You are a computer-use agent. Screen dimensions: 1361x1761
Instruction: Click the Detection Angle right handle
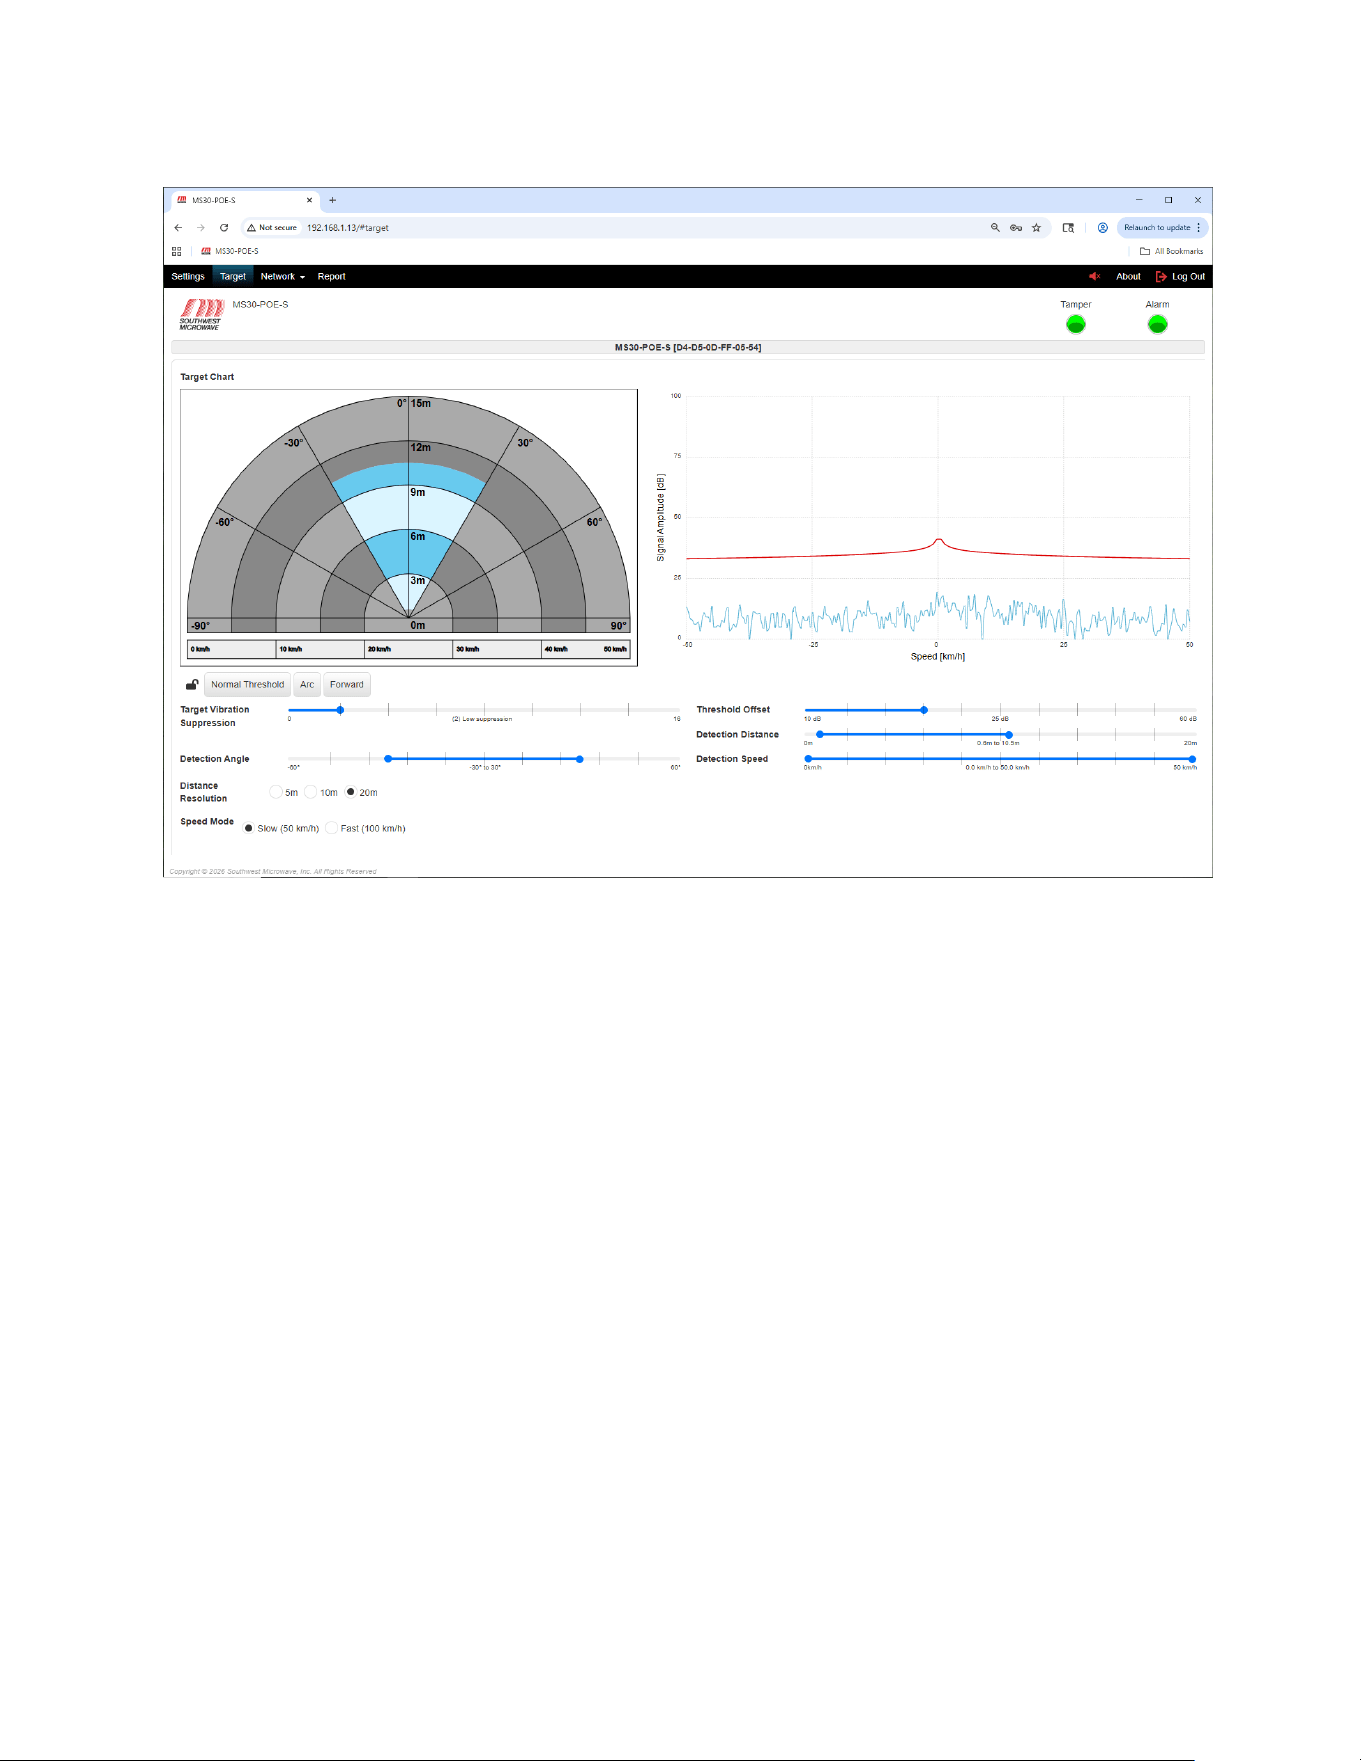pos(579,759)
